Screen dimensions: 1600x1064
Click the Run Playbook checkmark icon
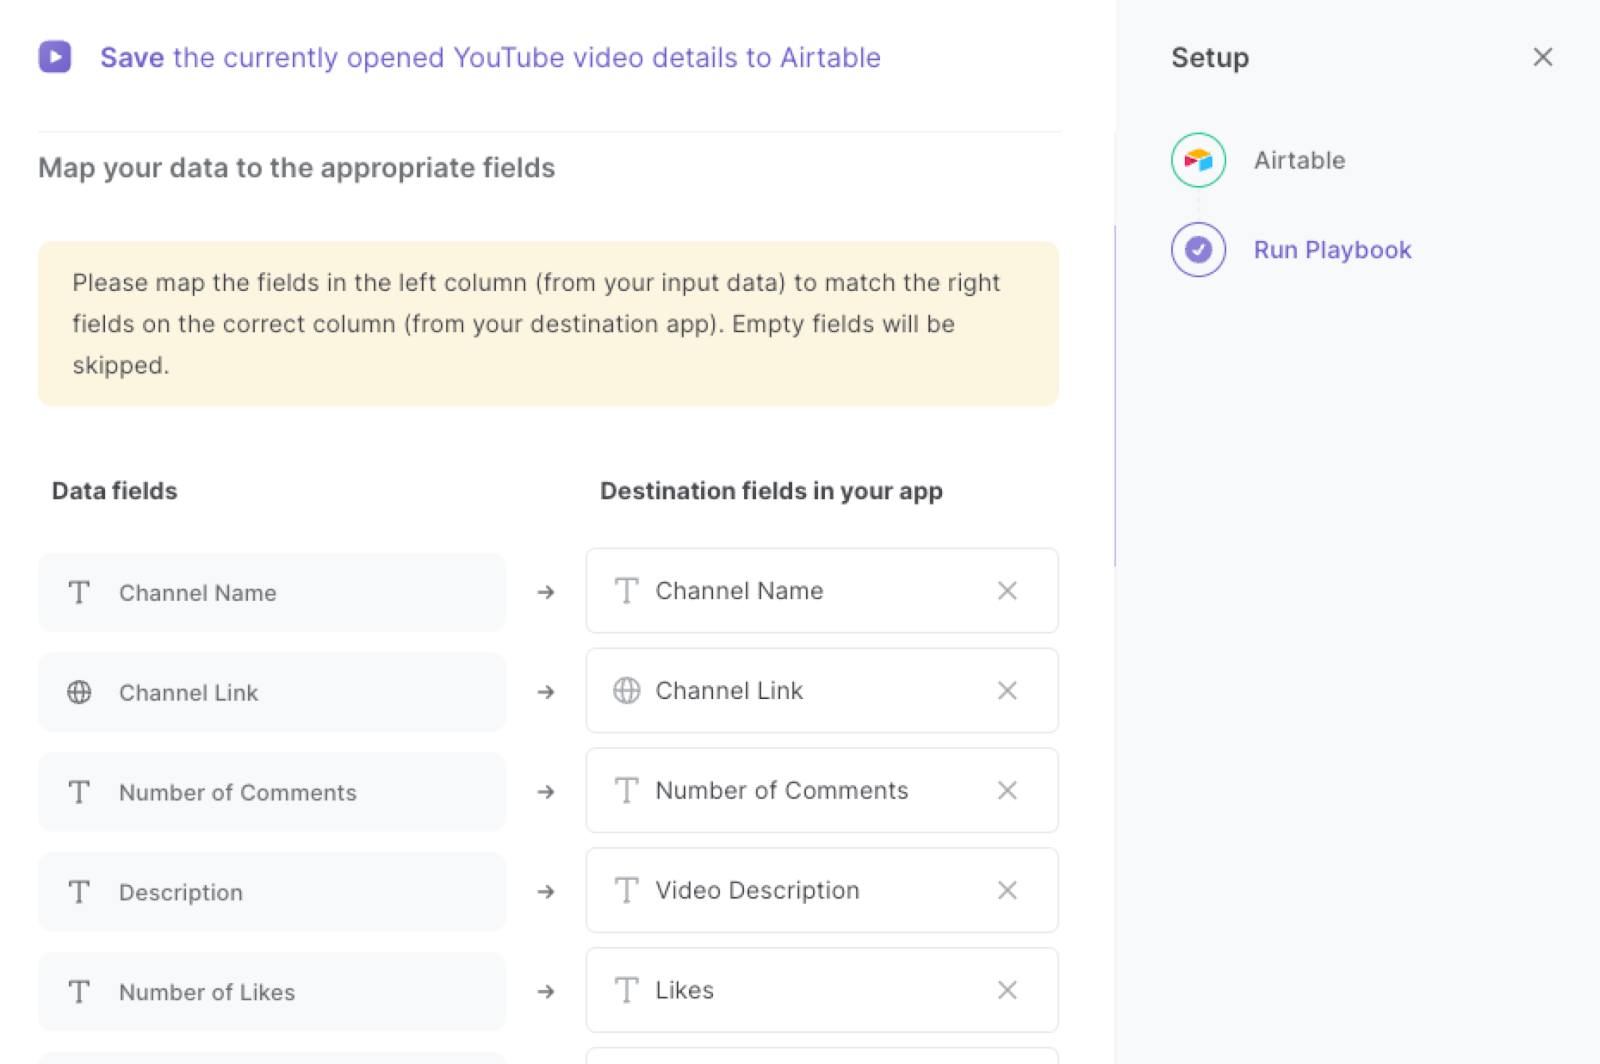pyautogui.click(x=1197, y=250)
